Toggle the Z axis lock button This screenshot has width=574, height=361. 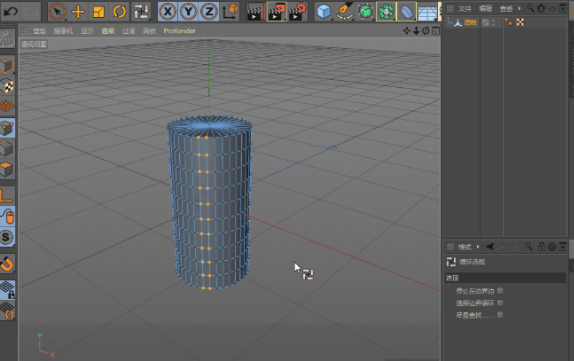coord(209,12)
